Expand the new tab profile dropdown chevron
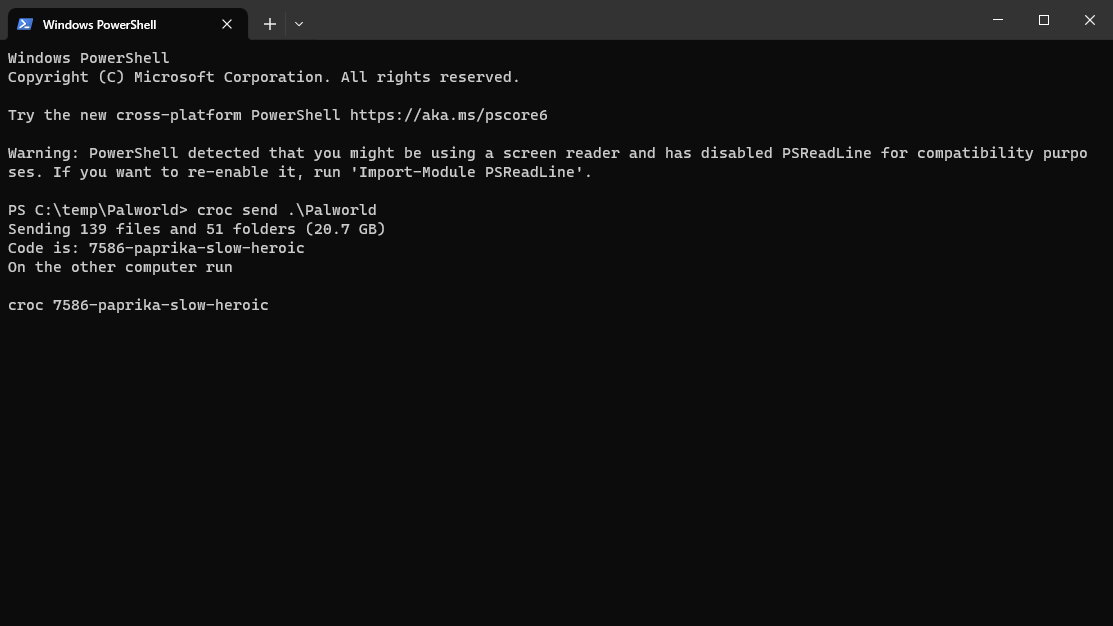The image size is (1113, 626). [x=299, y=24]
